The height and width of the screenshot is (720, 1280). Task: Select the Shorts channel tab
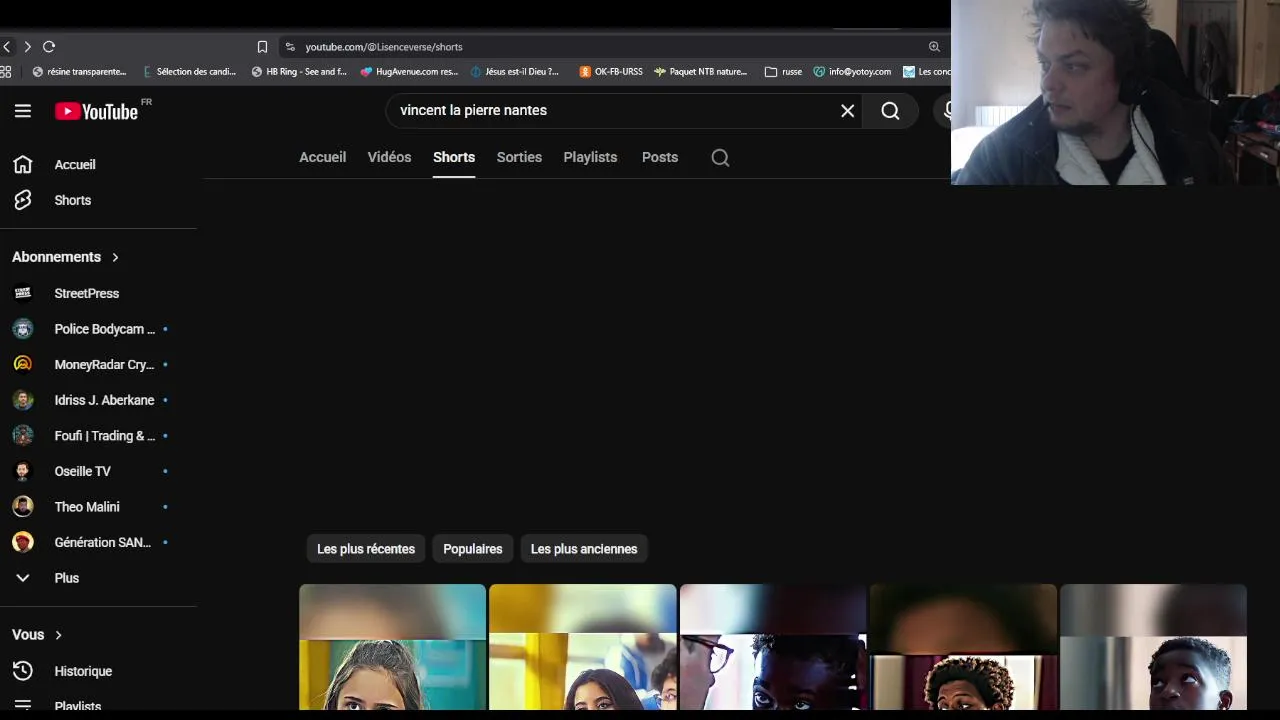[454, 157]
